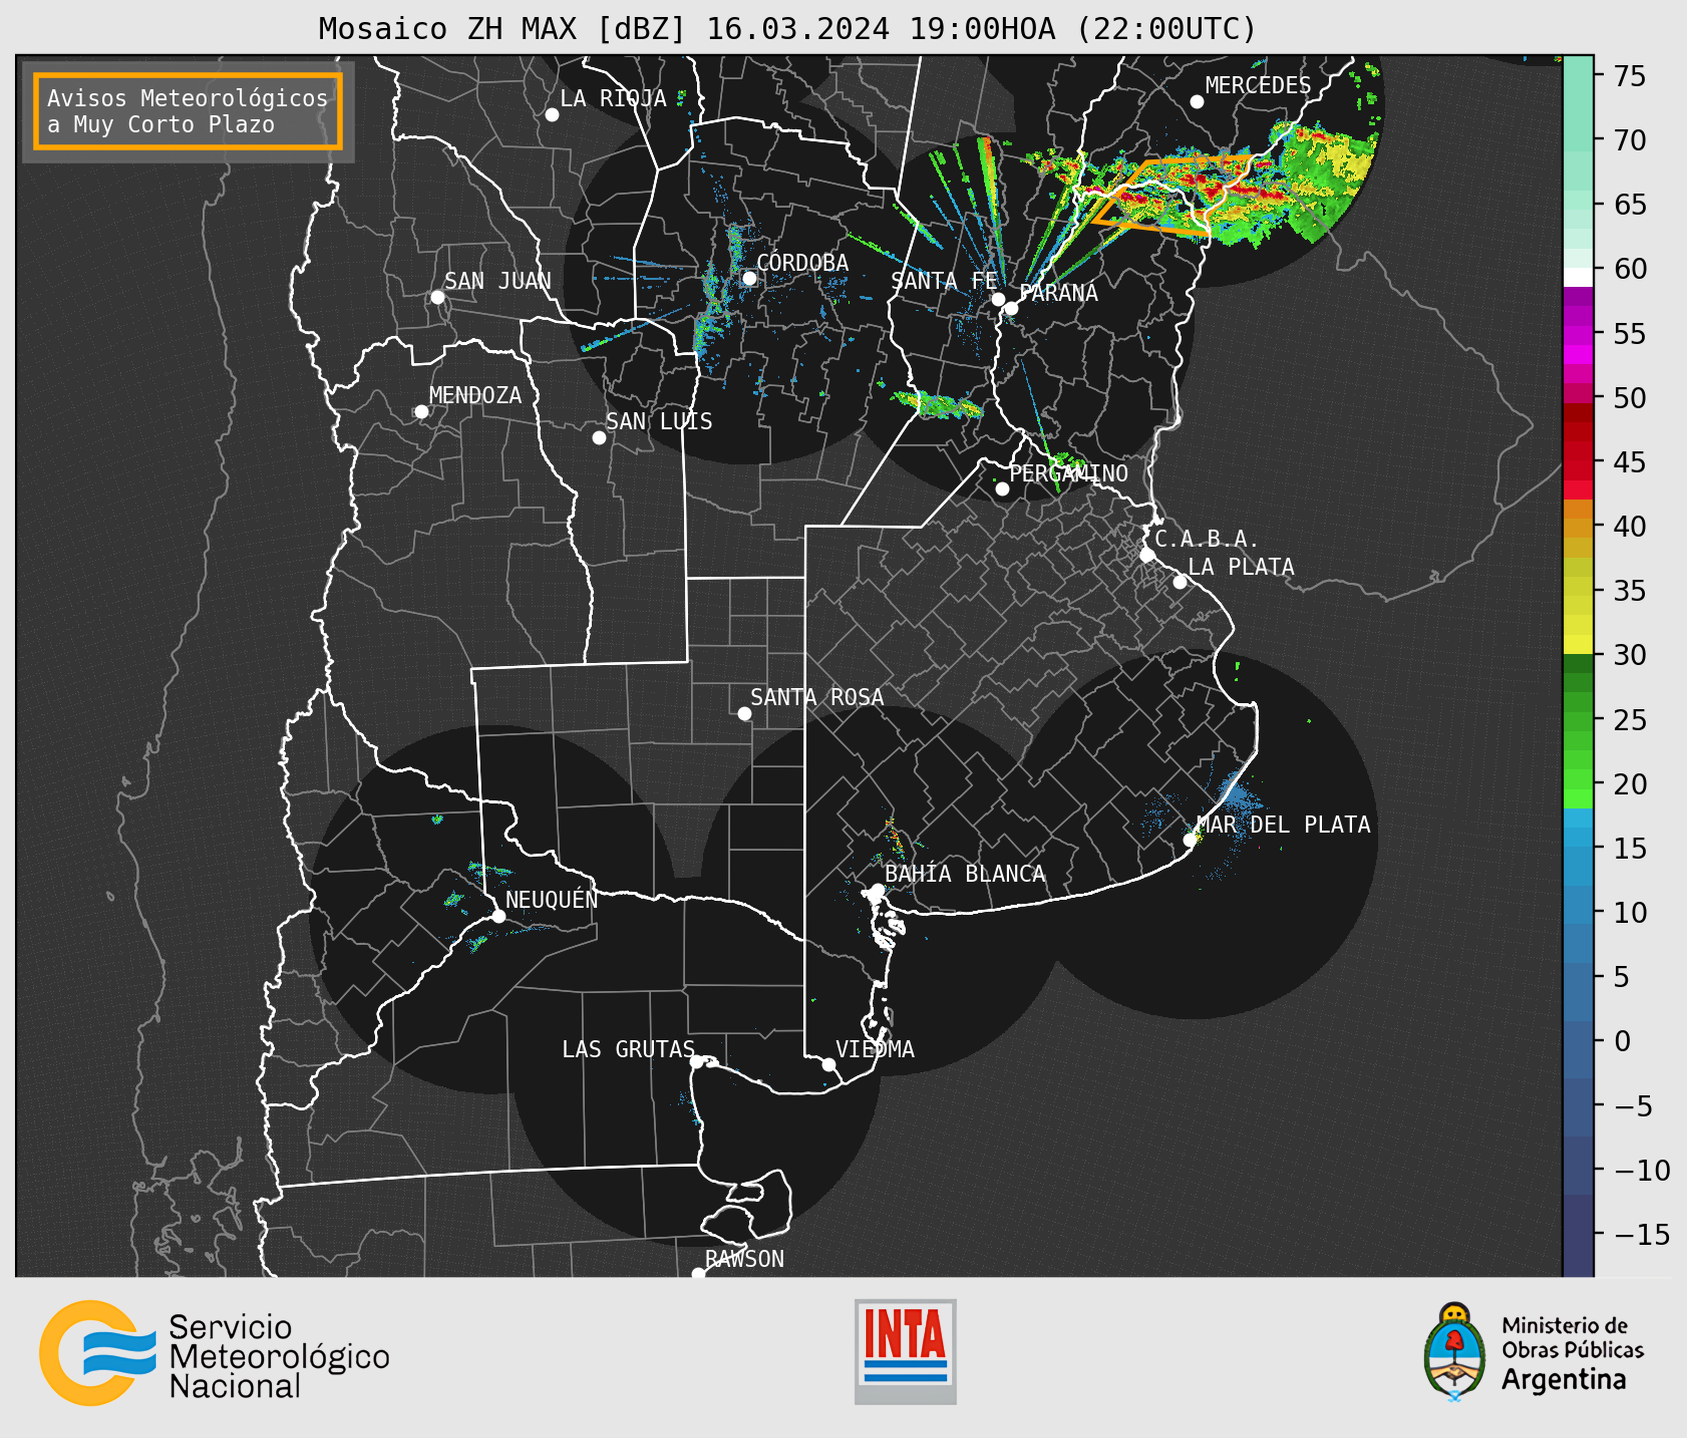Viewport: 1687px width, 1438px height.
Task: Click the MENDOZA label text
Action: (475, 395)
